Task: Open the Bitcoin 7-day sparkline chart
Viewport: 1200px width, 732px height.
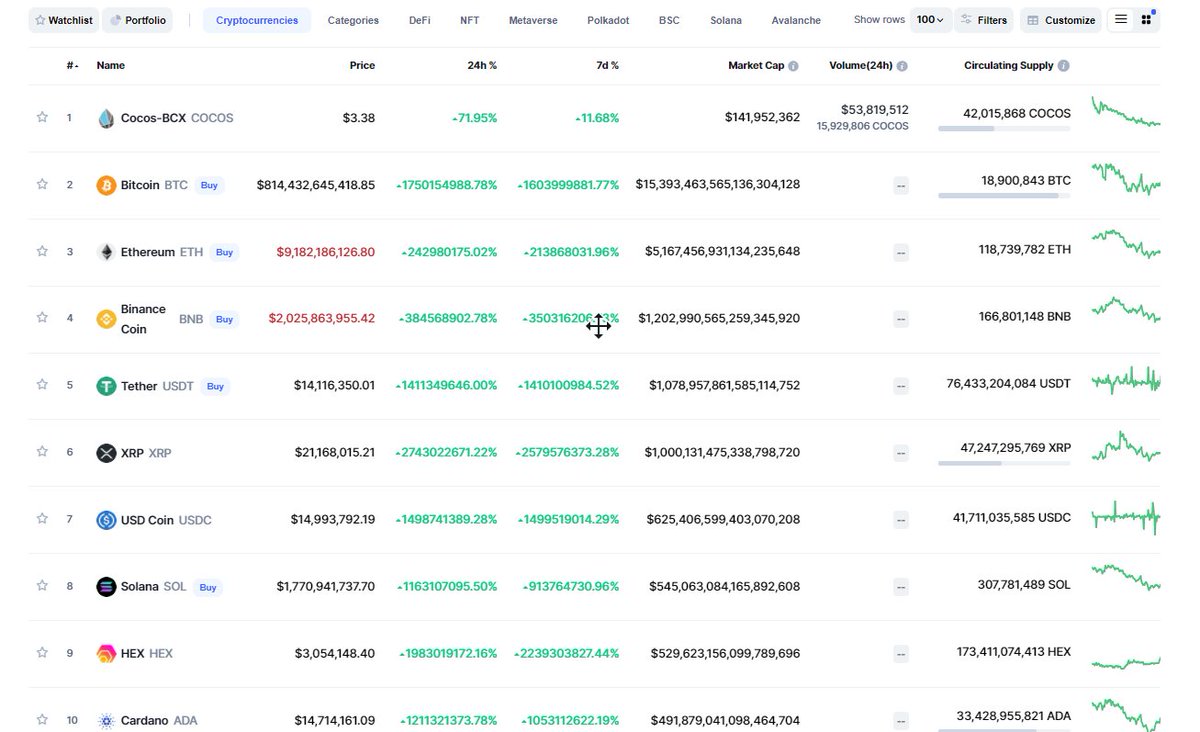Action: pyautogui.click(x=1126, y=179)
